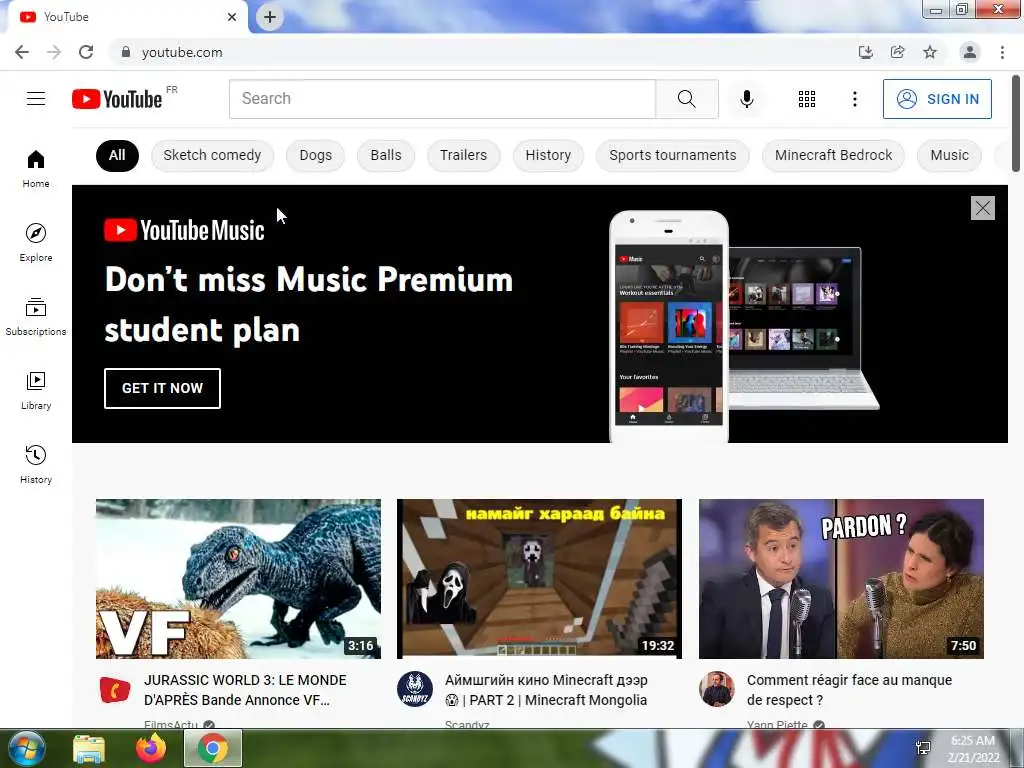
Task: Click browser forward arrow
Action: (54, 52)
